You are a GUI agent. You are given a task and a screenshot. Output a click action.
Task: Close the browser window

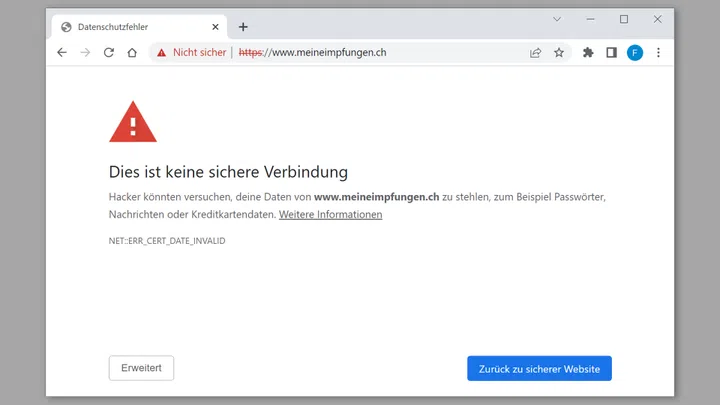[x=658, y=19]
